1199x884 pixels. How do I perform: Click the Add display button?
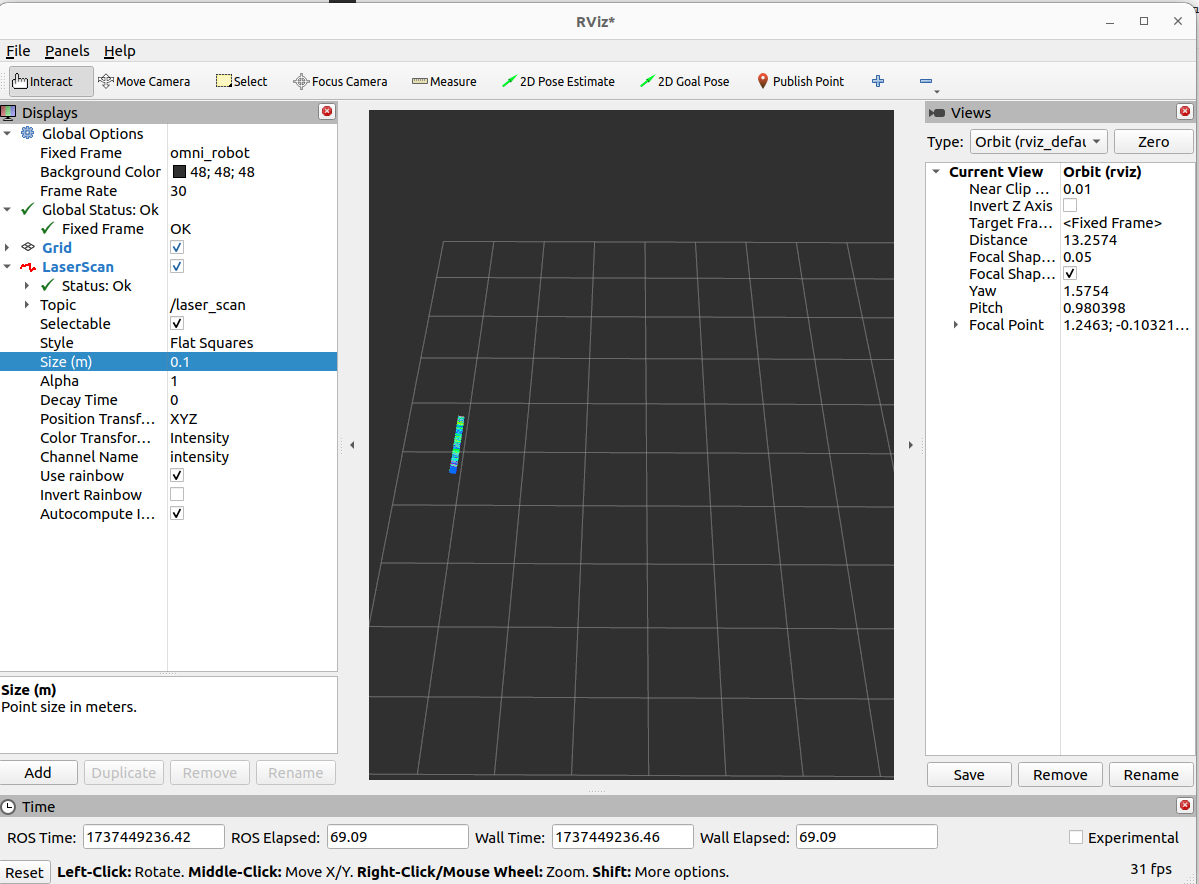click(x=38, y=772)
